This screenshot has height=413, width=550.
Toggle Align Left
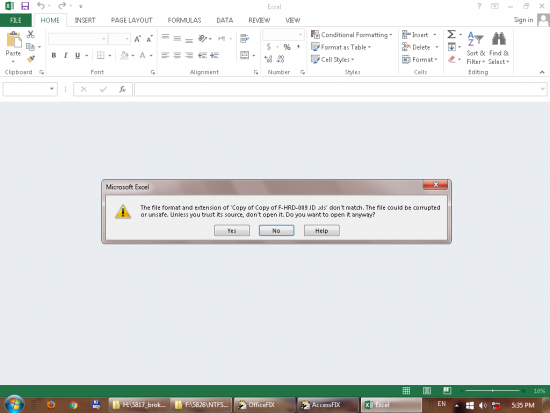166,55
